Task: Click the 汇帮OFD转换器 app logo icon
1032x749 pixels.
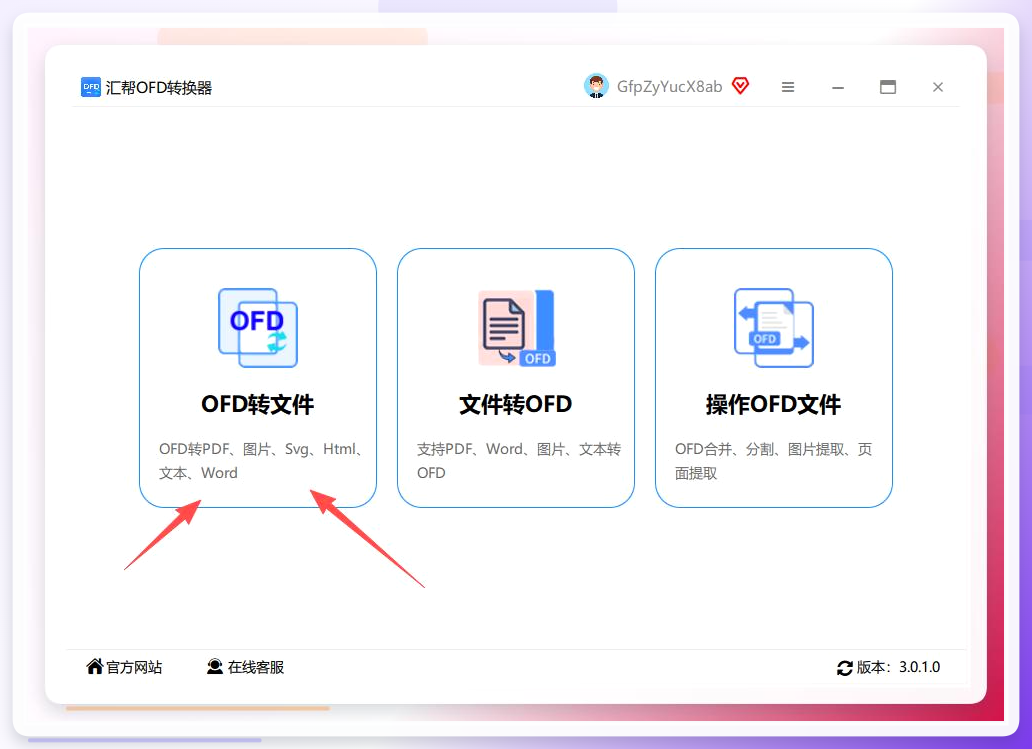Action: click(91, 87)
